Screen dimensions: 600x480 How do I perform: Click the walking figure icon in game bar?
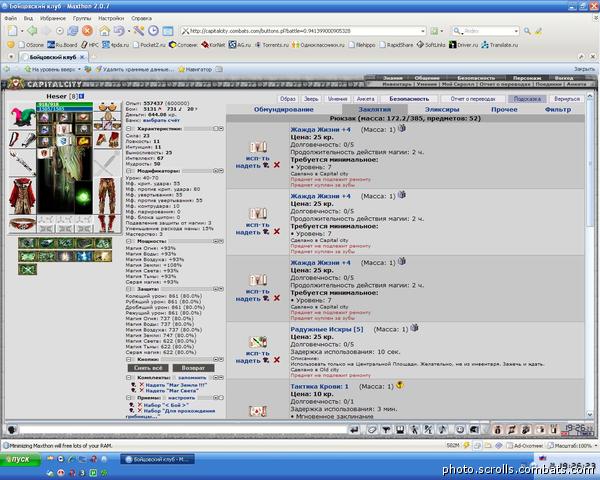(x=414, y=430)
